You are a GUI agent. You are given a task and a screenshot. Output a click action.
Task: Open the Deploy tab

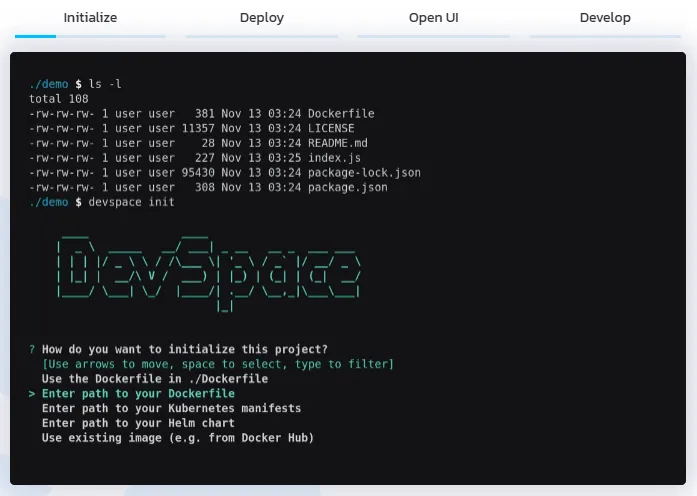tap(262, 18)
